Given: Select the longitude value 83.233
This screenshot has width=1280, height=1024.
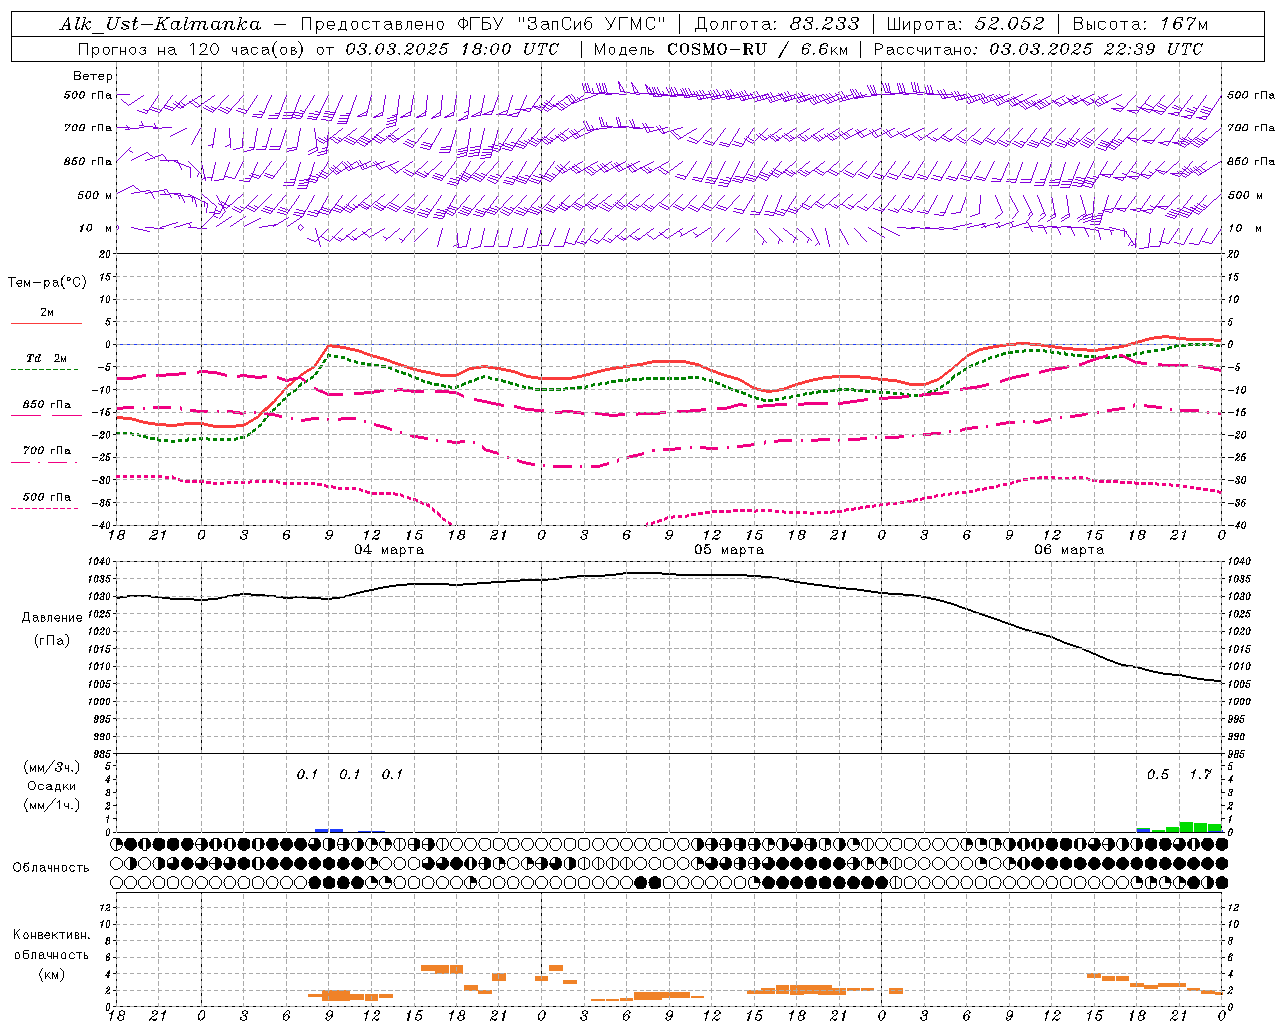Looking at the screenshot, I should pos(825,24).
